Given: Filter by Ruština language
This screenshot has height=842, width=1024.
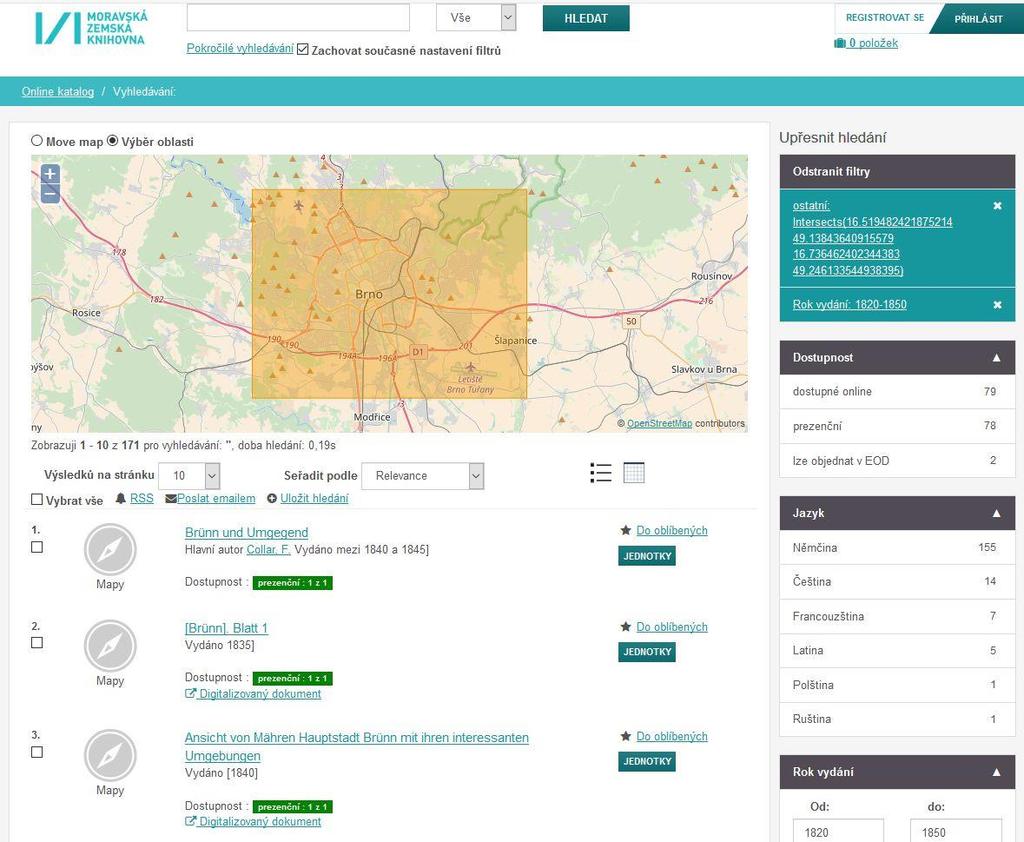Looking at the screenshot, I should [x=897, y=719].
